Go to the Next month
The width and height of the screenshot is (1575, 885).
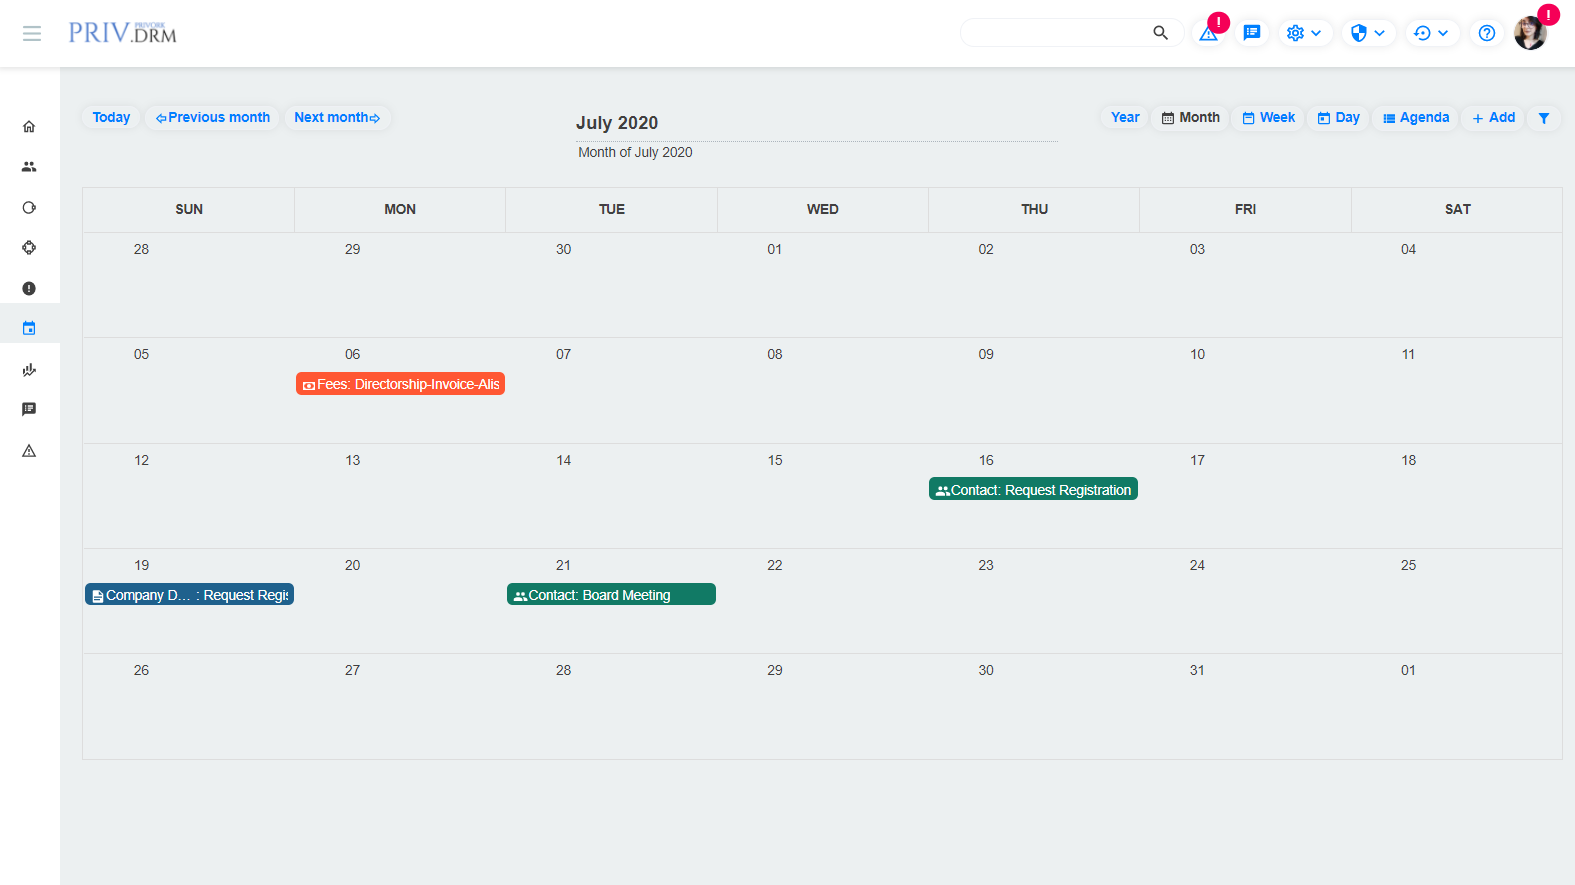pos(337,118)
